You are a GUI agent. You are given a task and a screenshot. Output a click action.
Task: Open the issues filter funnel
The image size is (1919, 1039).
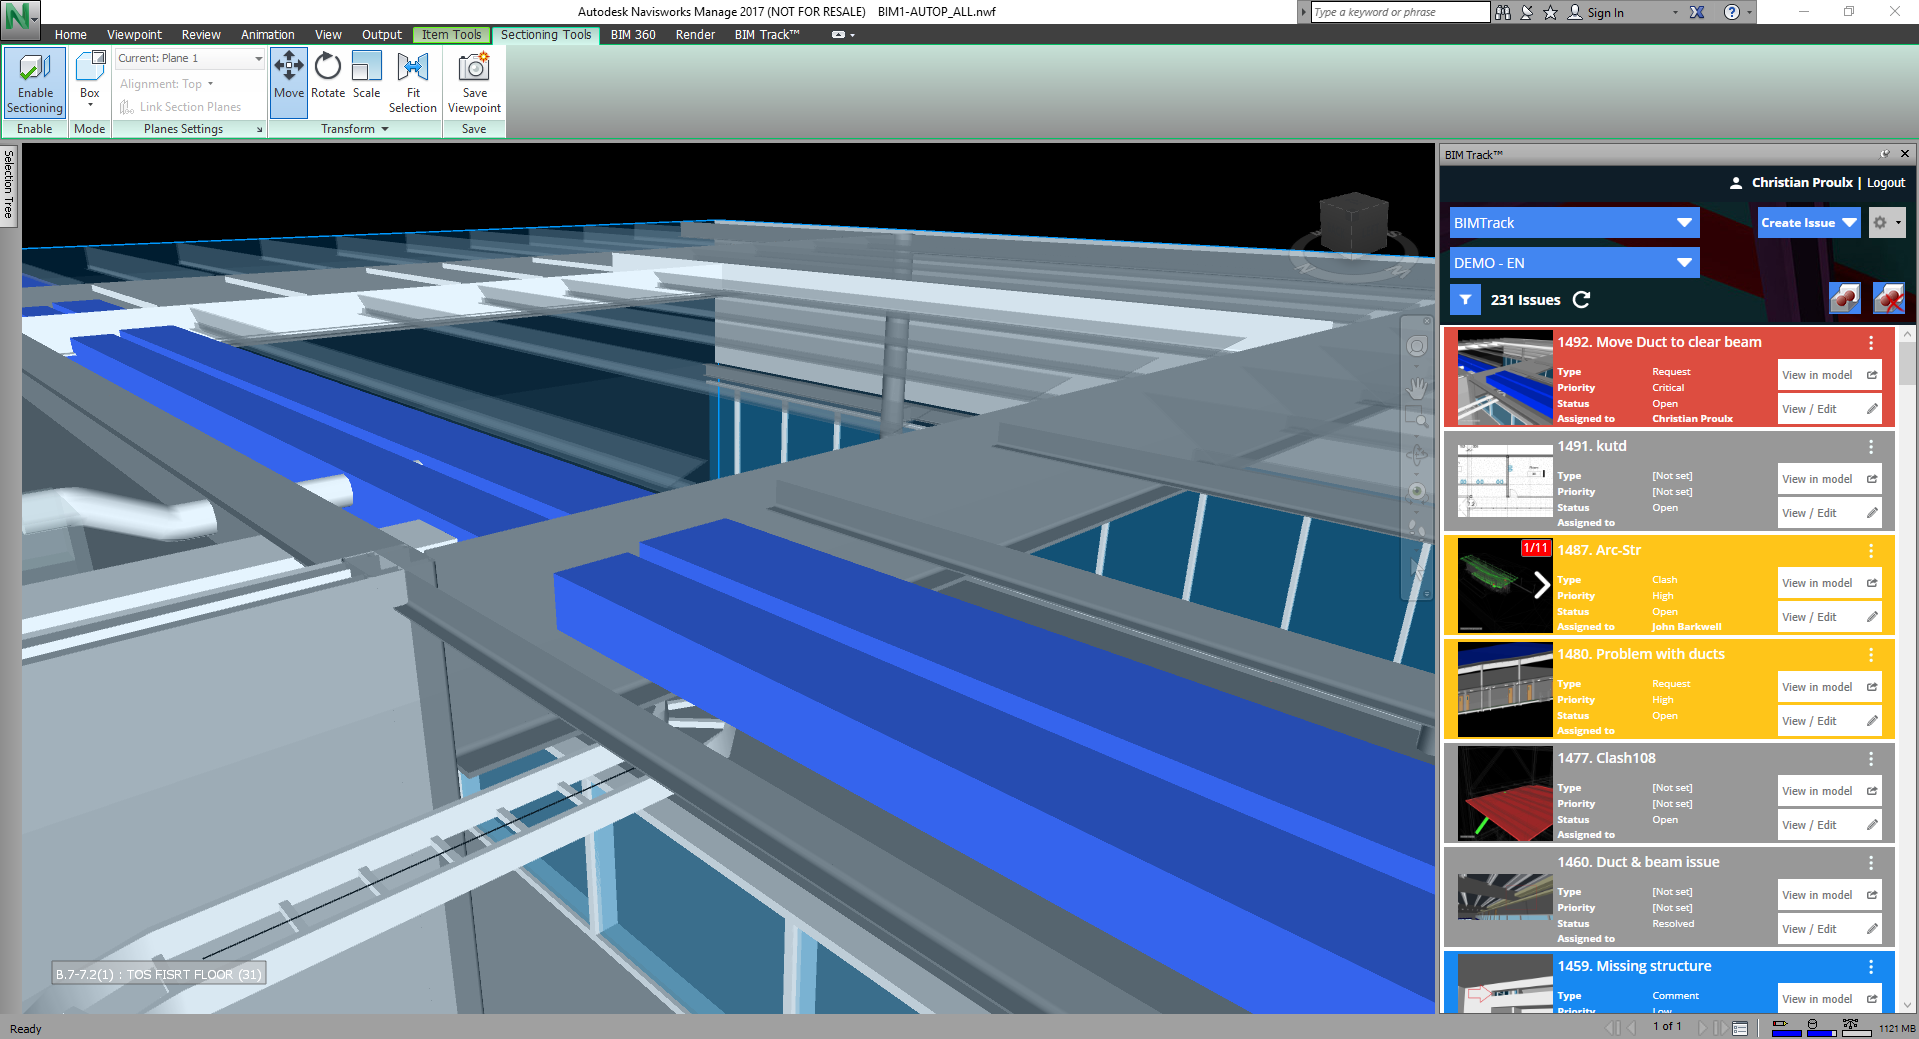pos(1465,300)
